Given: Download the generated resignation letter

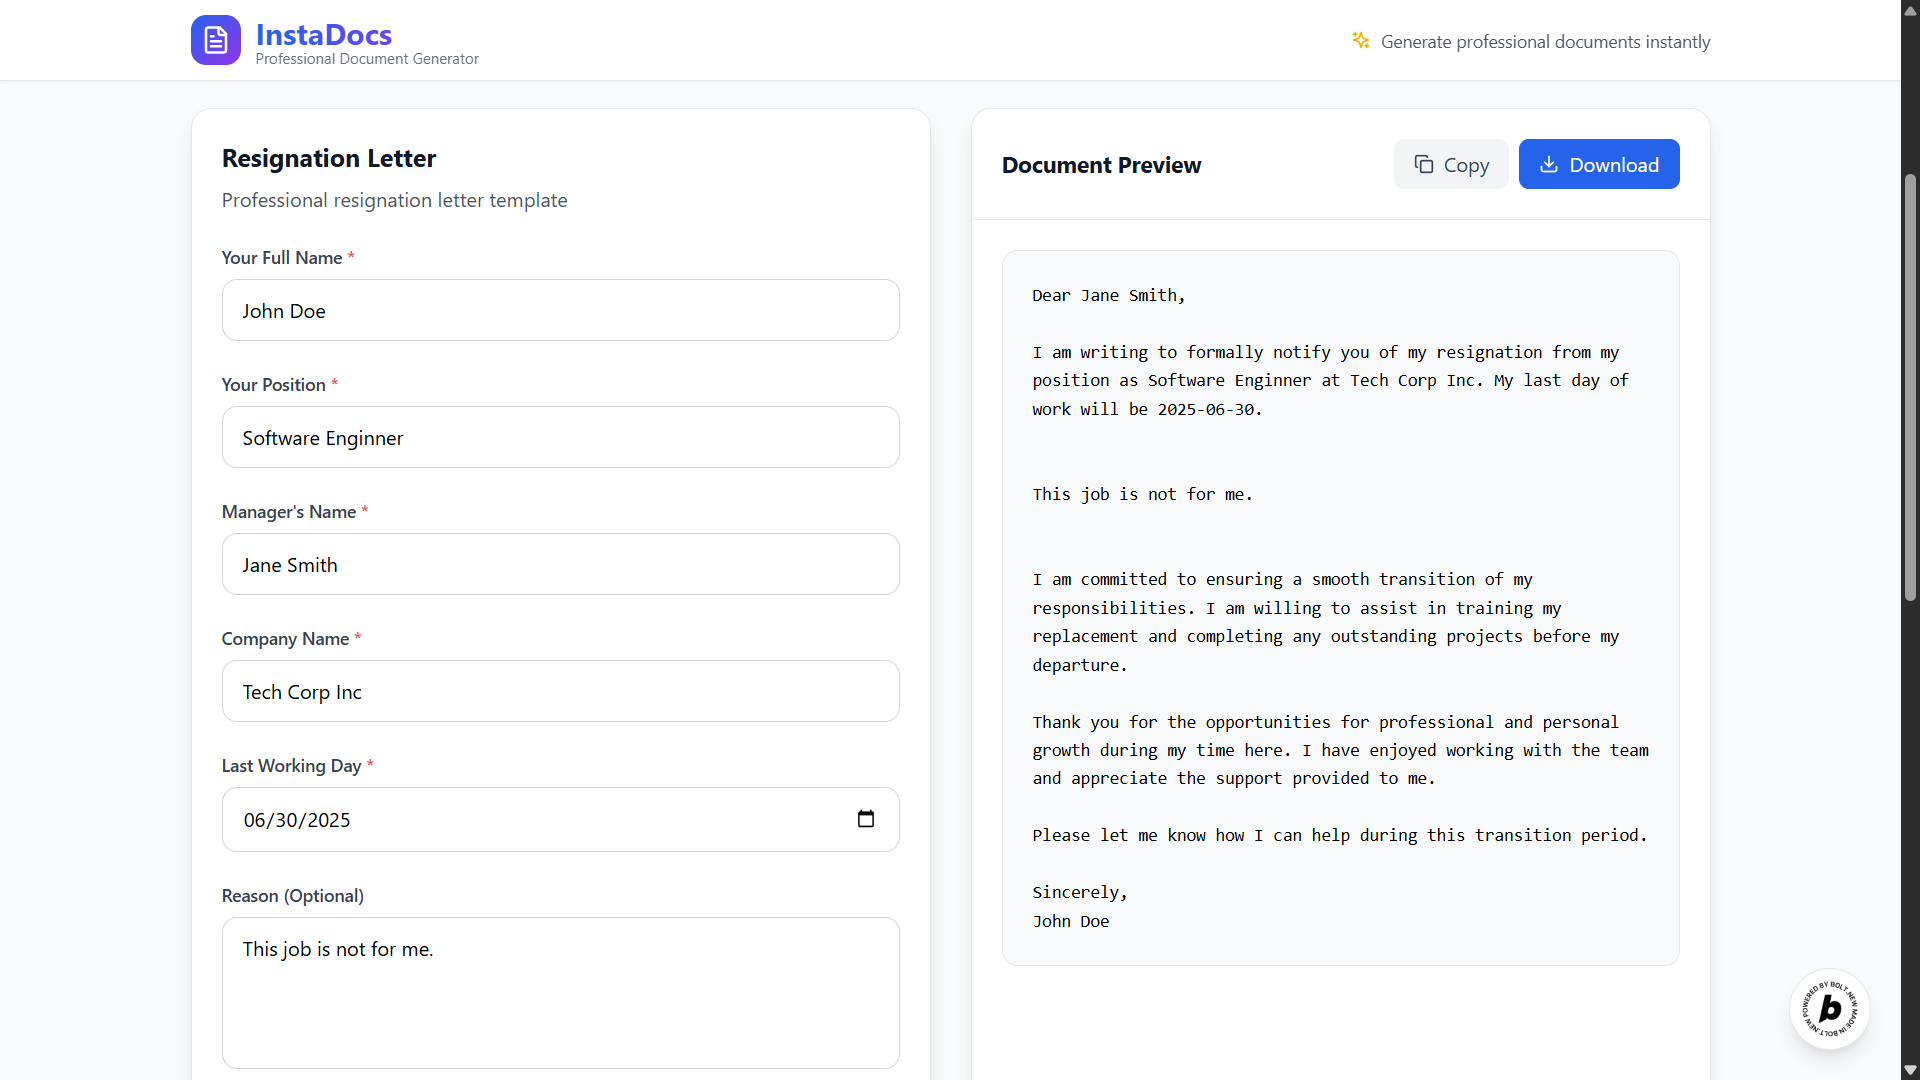Looking at the screenshot, I should click(x=1599, y=165).
